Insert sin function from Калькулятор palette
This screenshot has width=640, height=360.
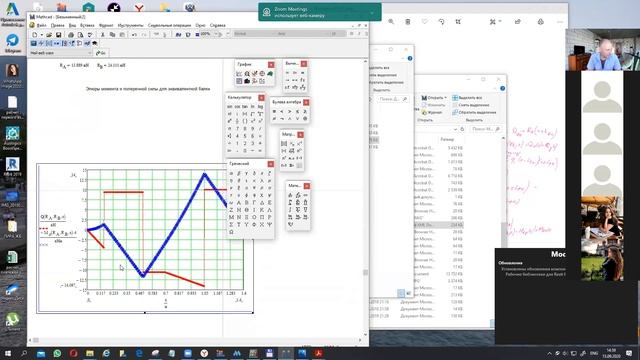(230, 107)
